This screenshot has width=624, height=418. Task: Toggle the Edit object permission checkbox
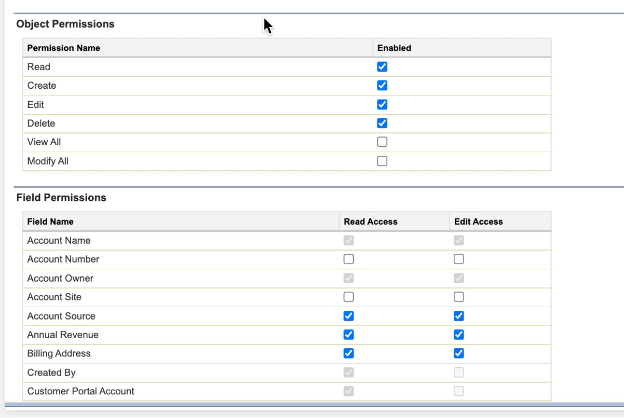(382, 104)
